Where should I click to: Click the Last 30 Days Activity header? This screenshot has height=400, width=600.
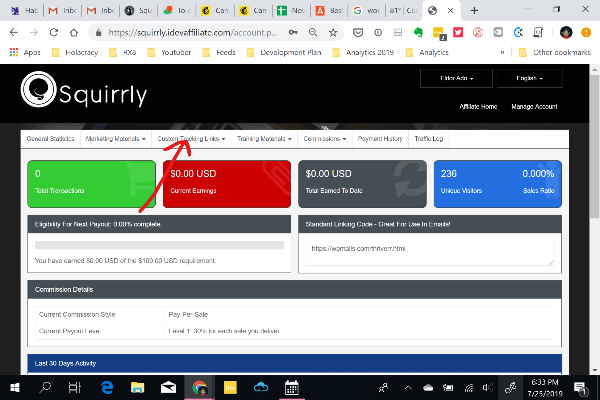pyautogui.click(x=294, y=363)
